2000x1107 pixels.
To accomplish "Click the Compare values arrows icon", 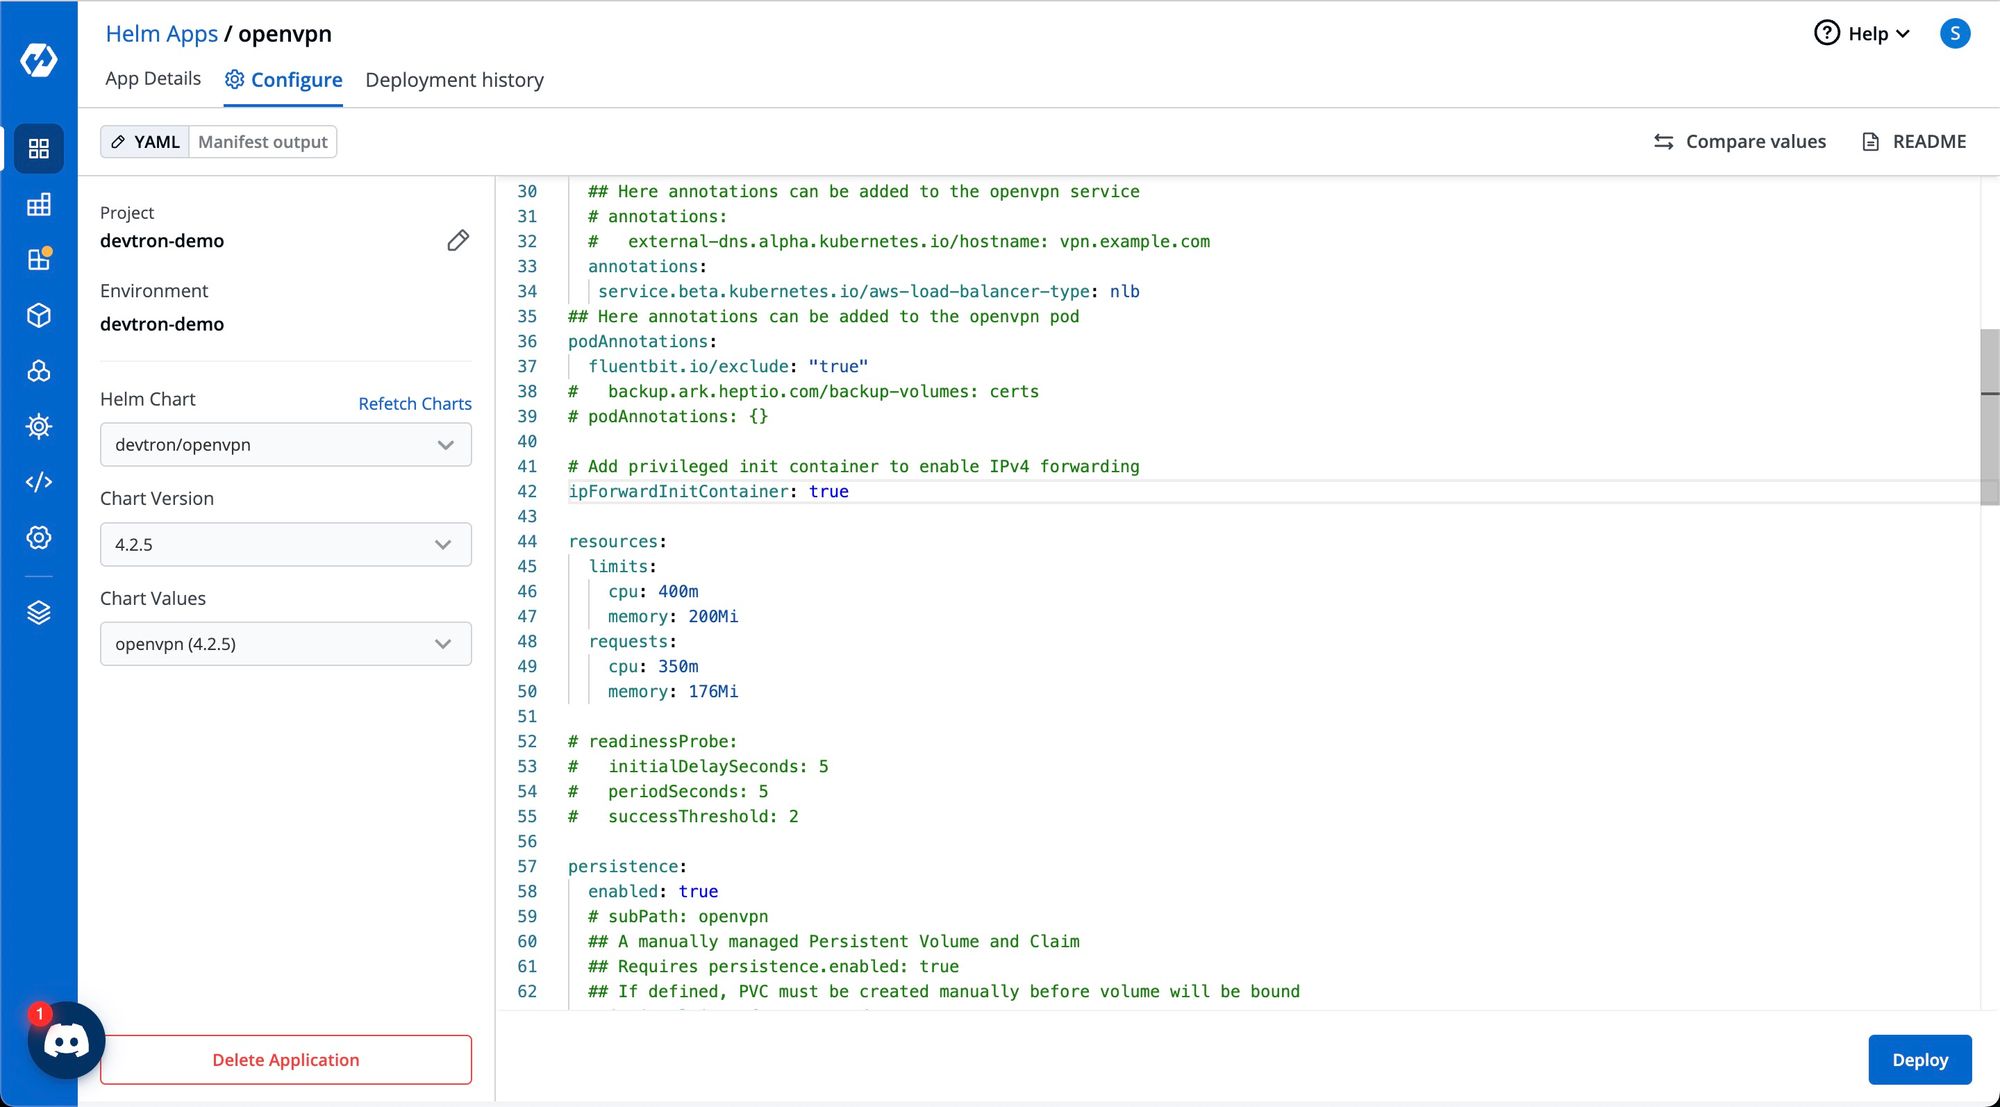I will pyautogui.click(x=1664, y=142).
